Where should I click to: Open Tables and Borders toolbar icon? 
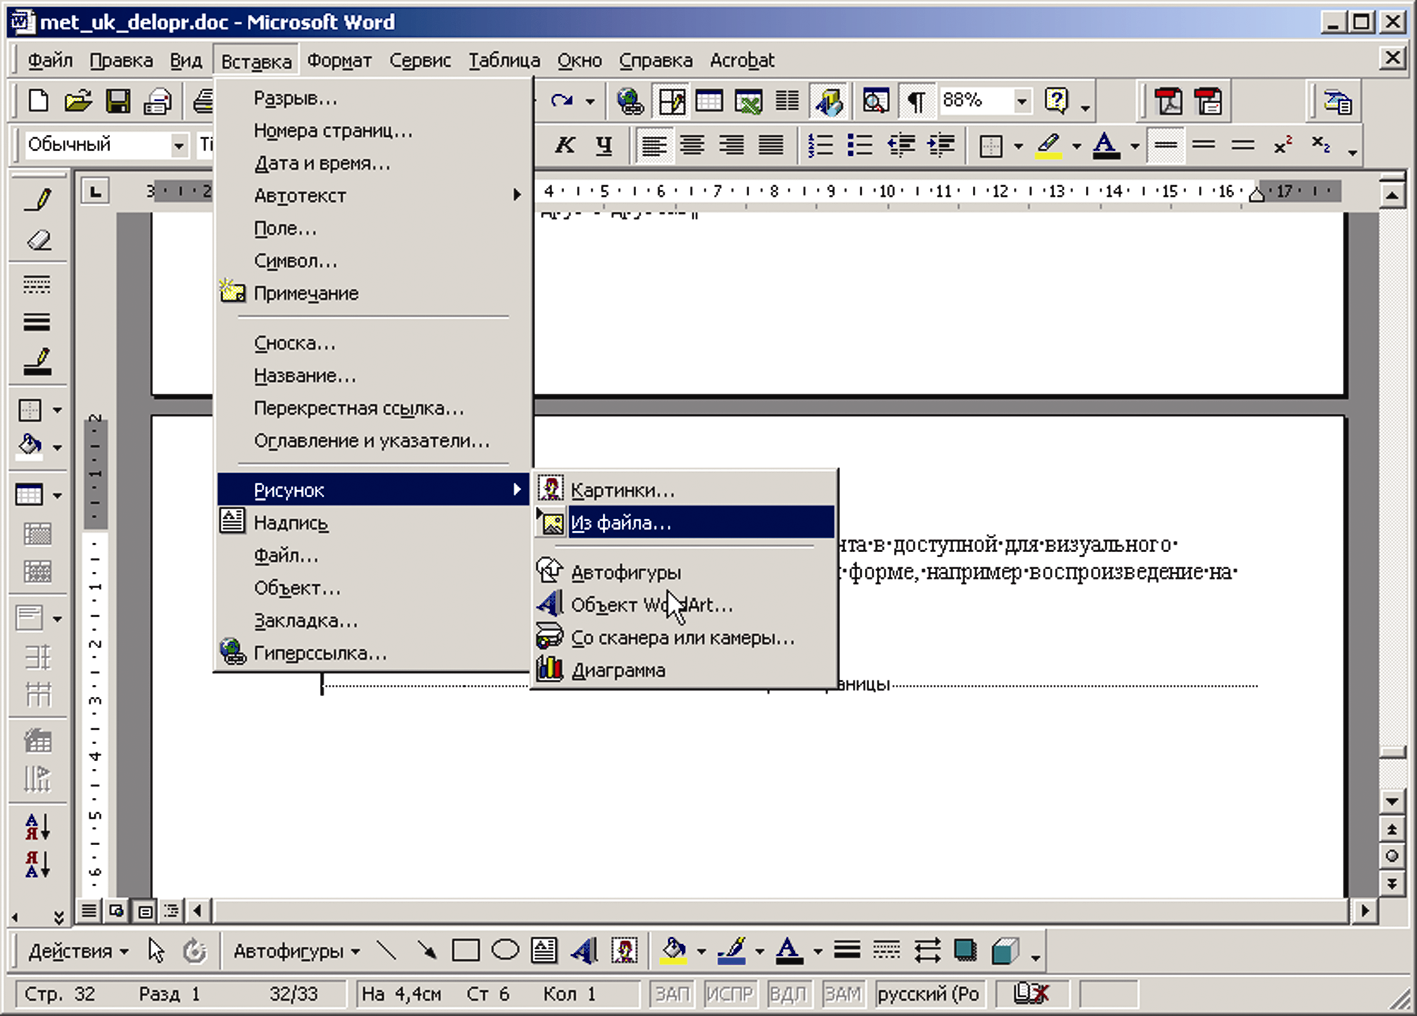[671, 101]
